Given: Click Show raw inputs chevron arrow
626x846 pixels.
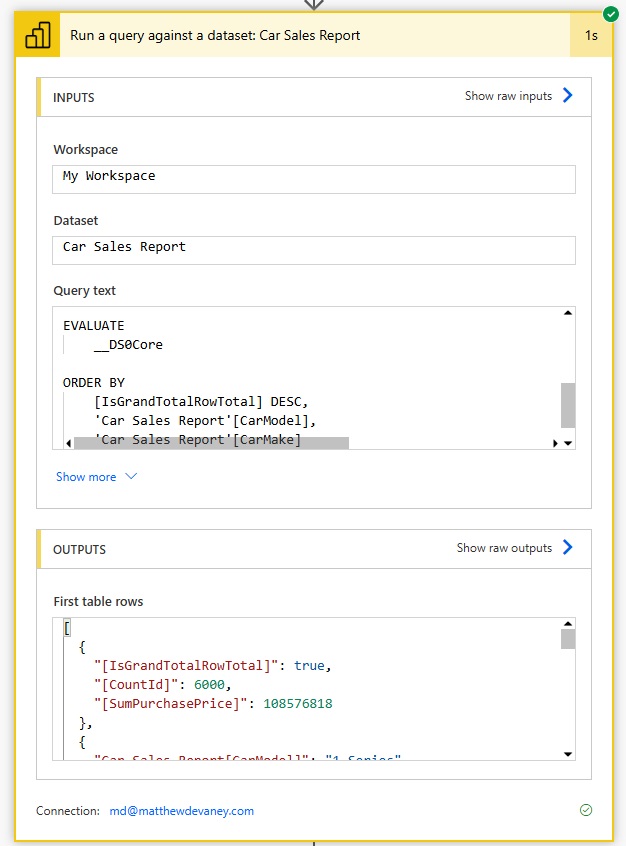Looking at the screenshot, I should click(567, 95).
